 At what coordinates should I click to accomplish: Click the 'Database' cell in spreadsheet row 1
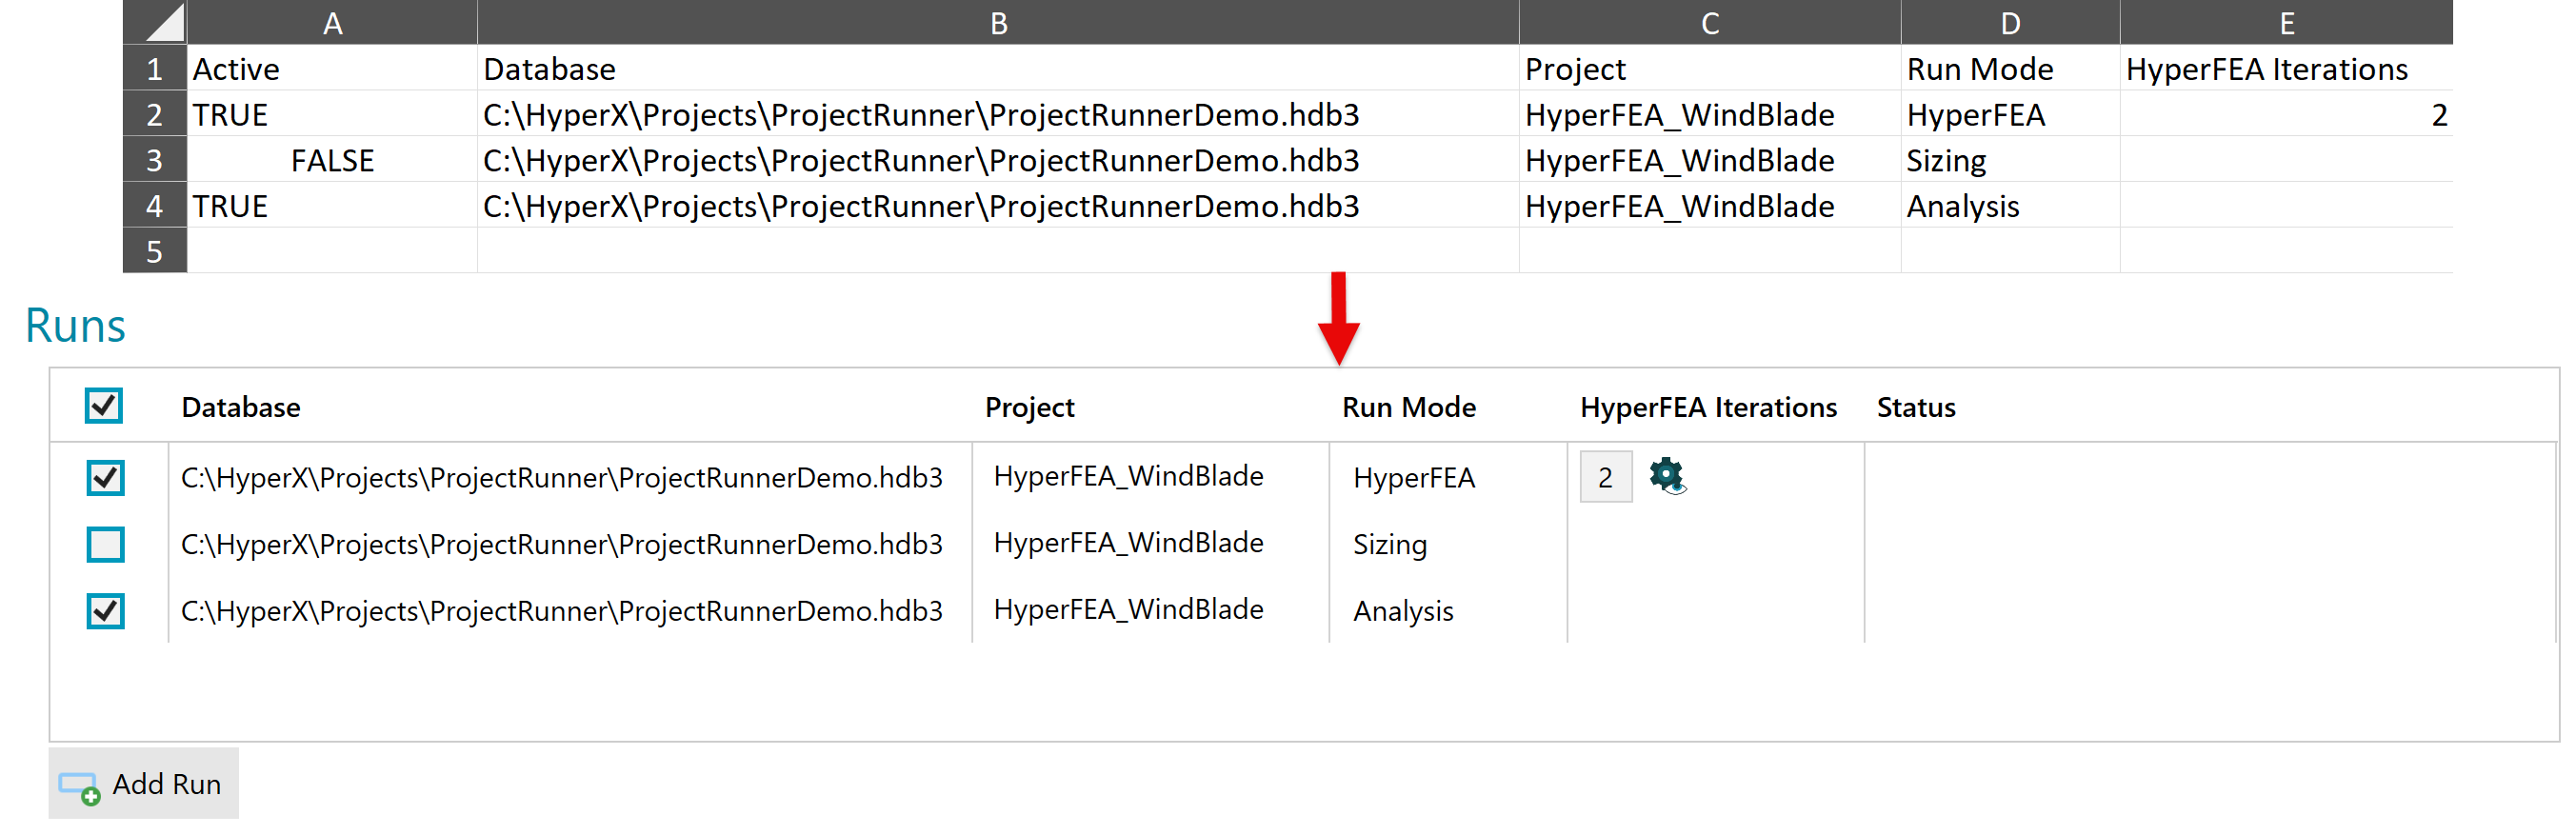coord(998,68)
